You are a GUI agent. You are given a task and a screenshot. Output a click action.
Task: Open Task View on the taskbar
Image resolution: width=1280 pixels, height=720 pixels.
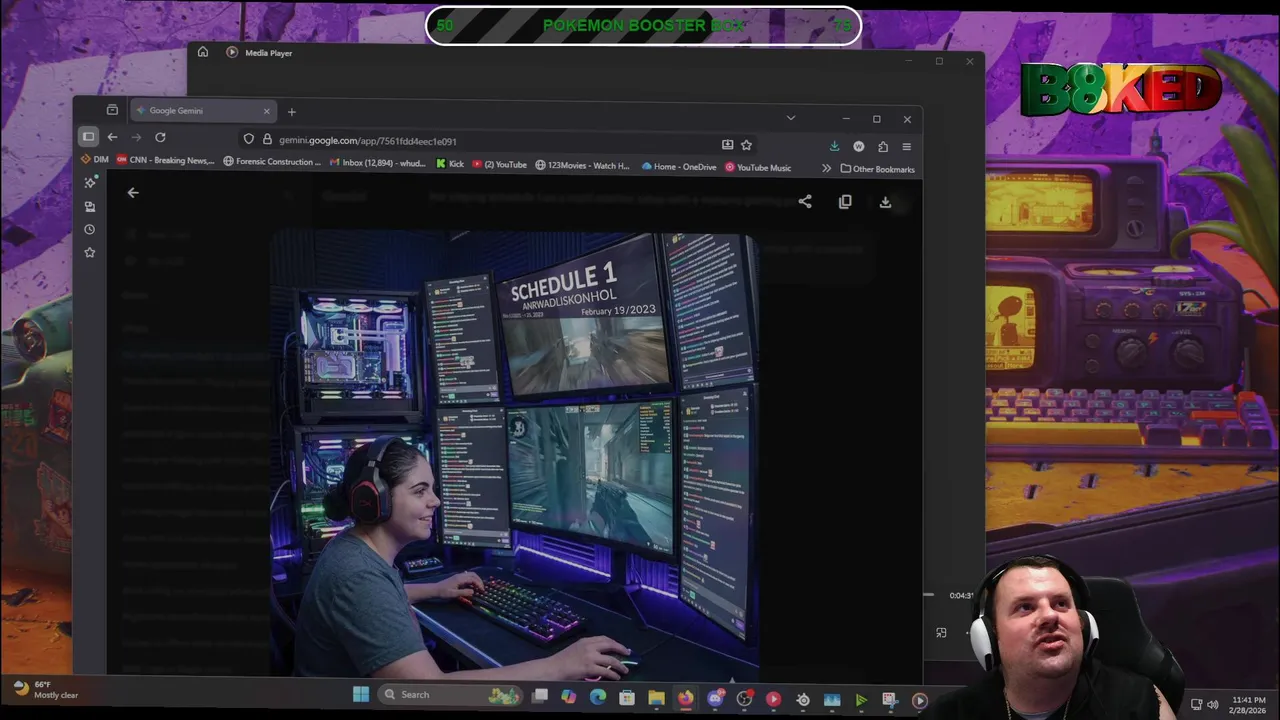tap(540, 696)
